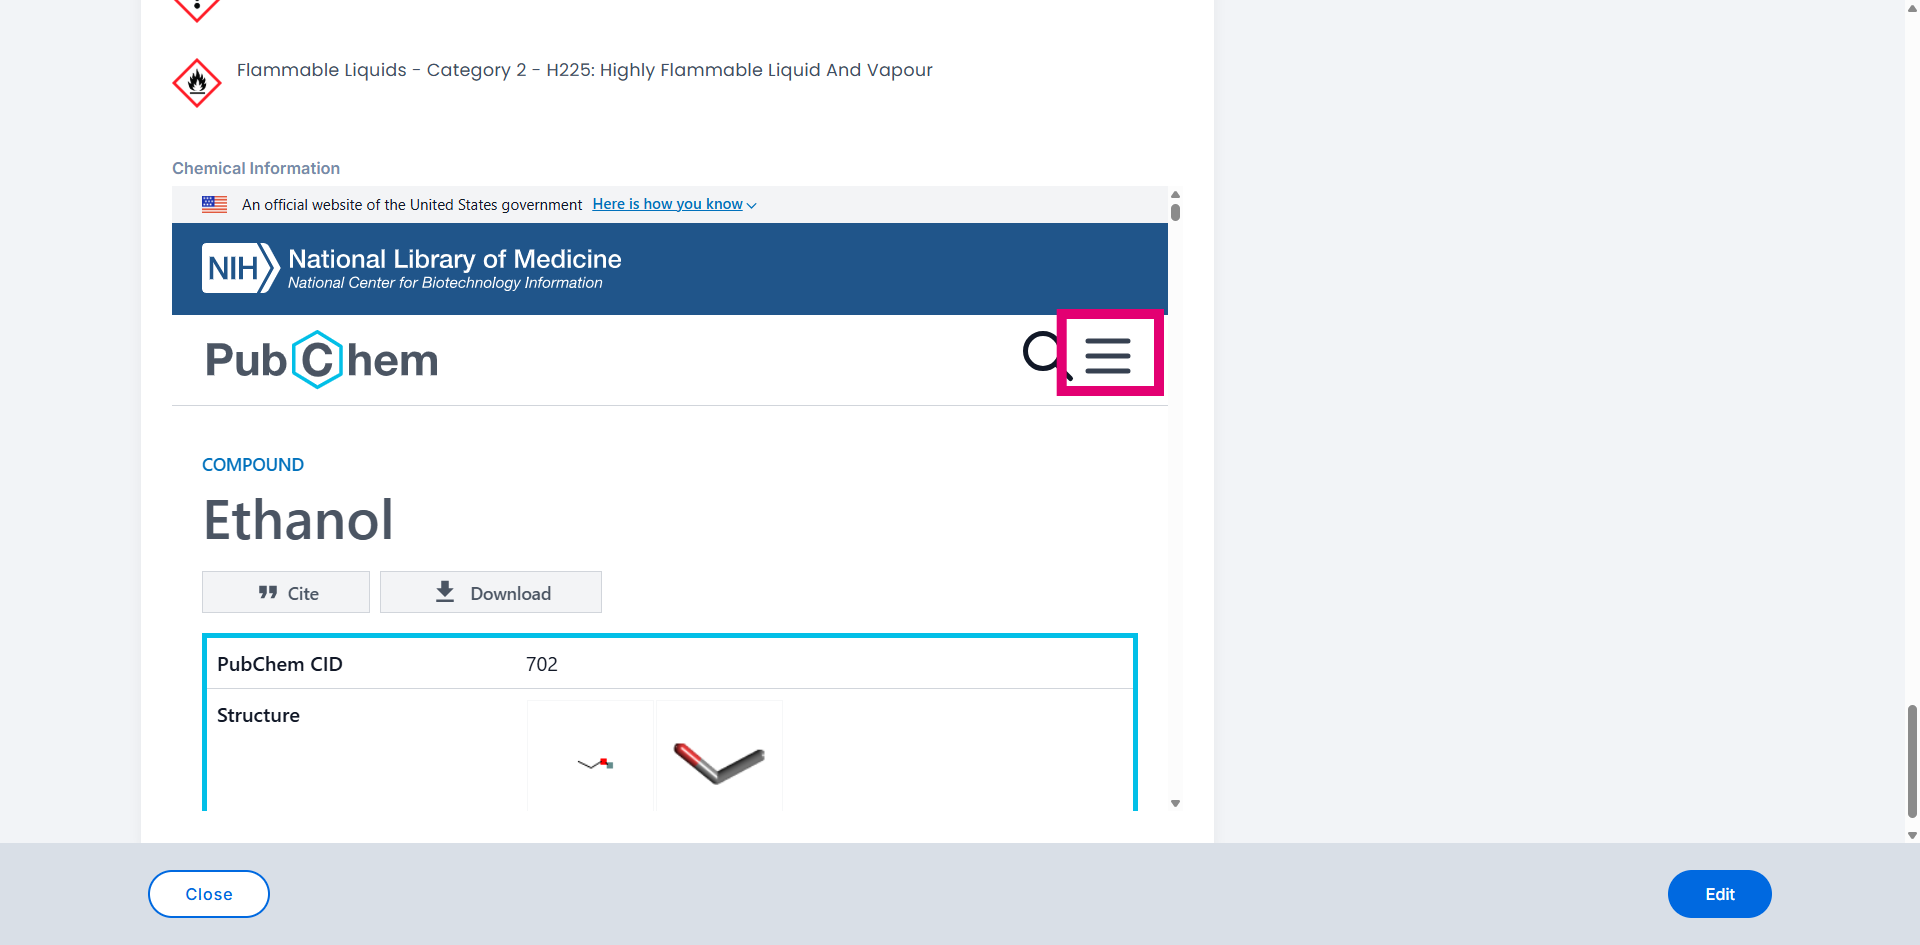This screenshot has height=945, width=1920.
Task: Click the flammable hazard pictogram
Action: click(x=197, y=83)
